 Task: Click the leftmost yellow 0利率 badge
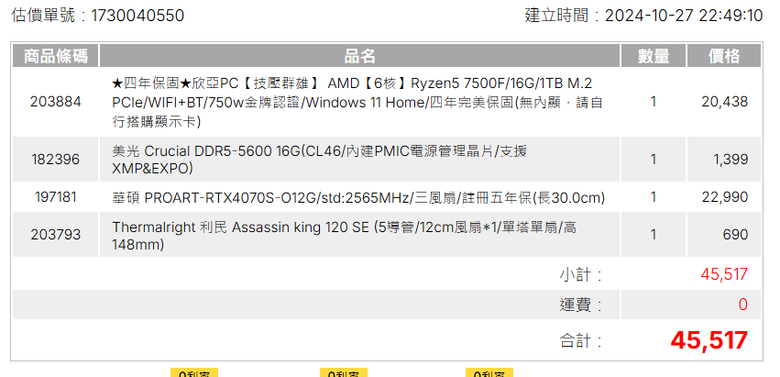pyautogui.click(x=195, y=373)
